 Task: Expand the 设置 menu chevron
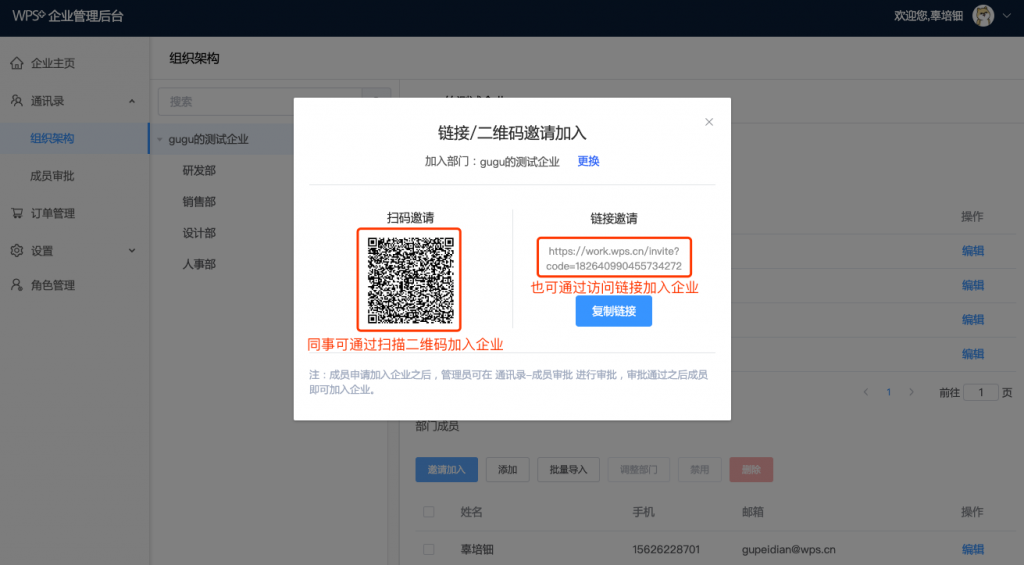click(132, 250)
